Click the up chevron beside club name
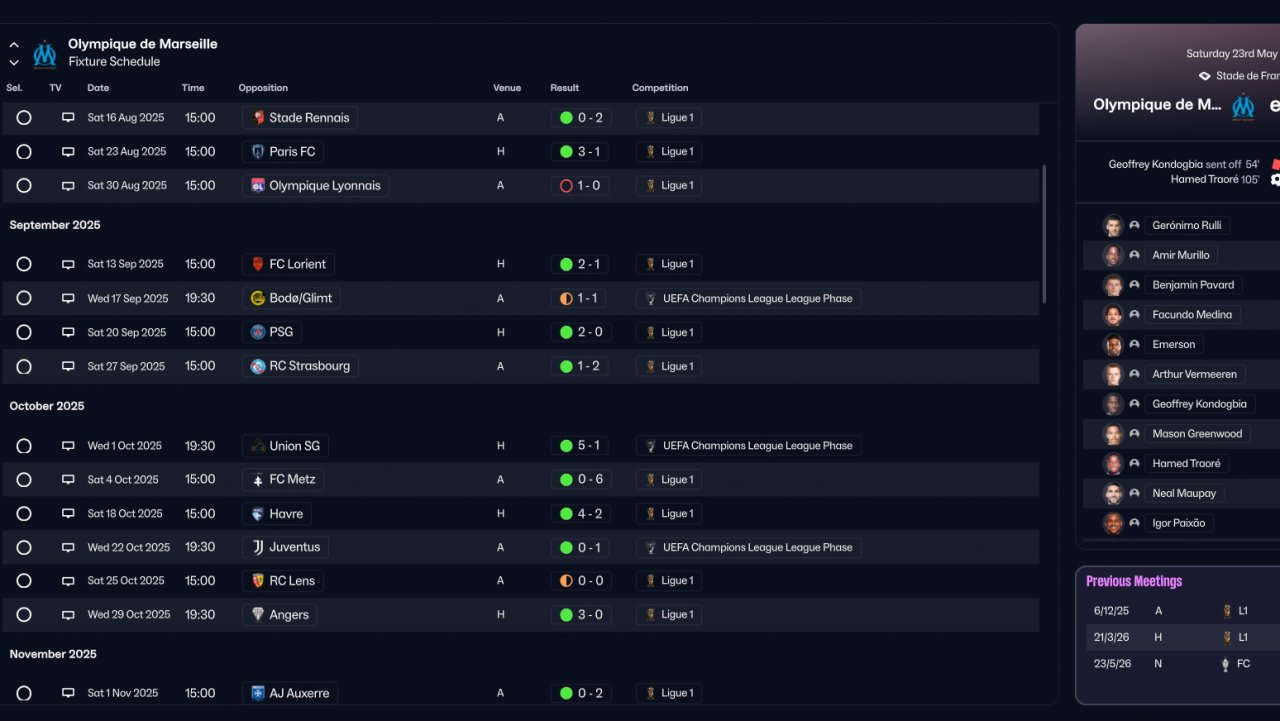 pyautogui.click(x=14, y=45)
